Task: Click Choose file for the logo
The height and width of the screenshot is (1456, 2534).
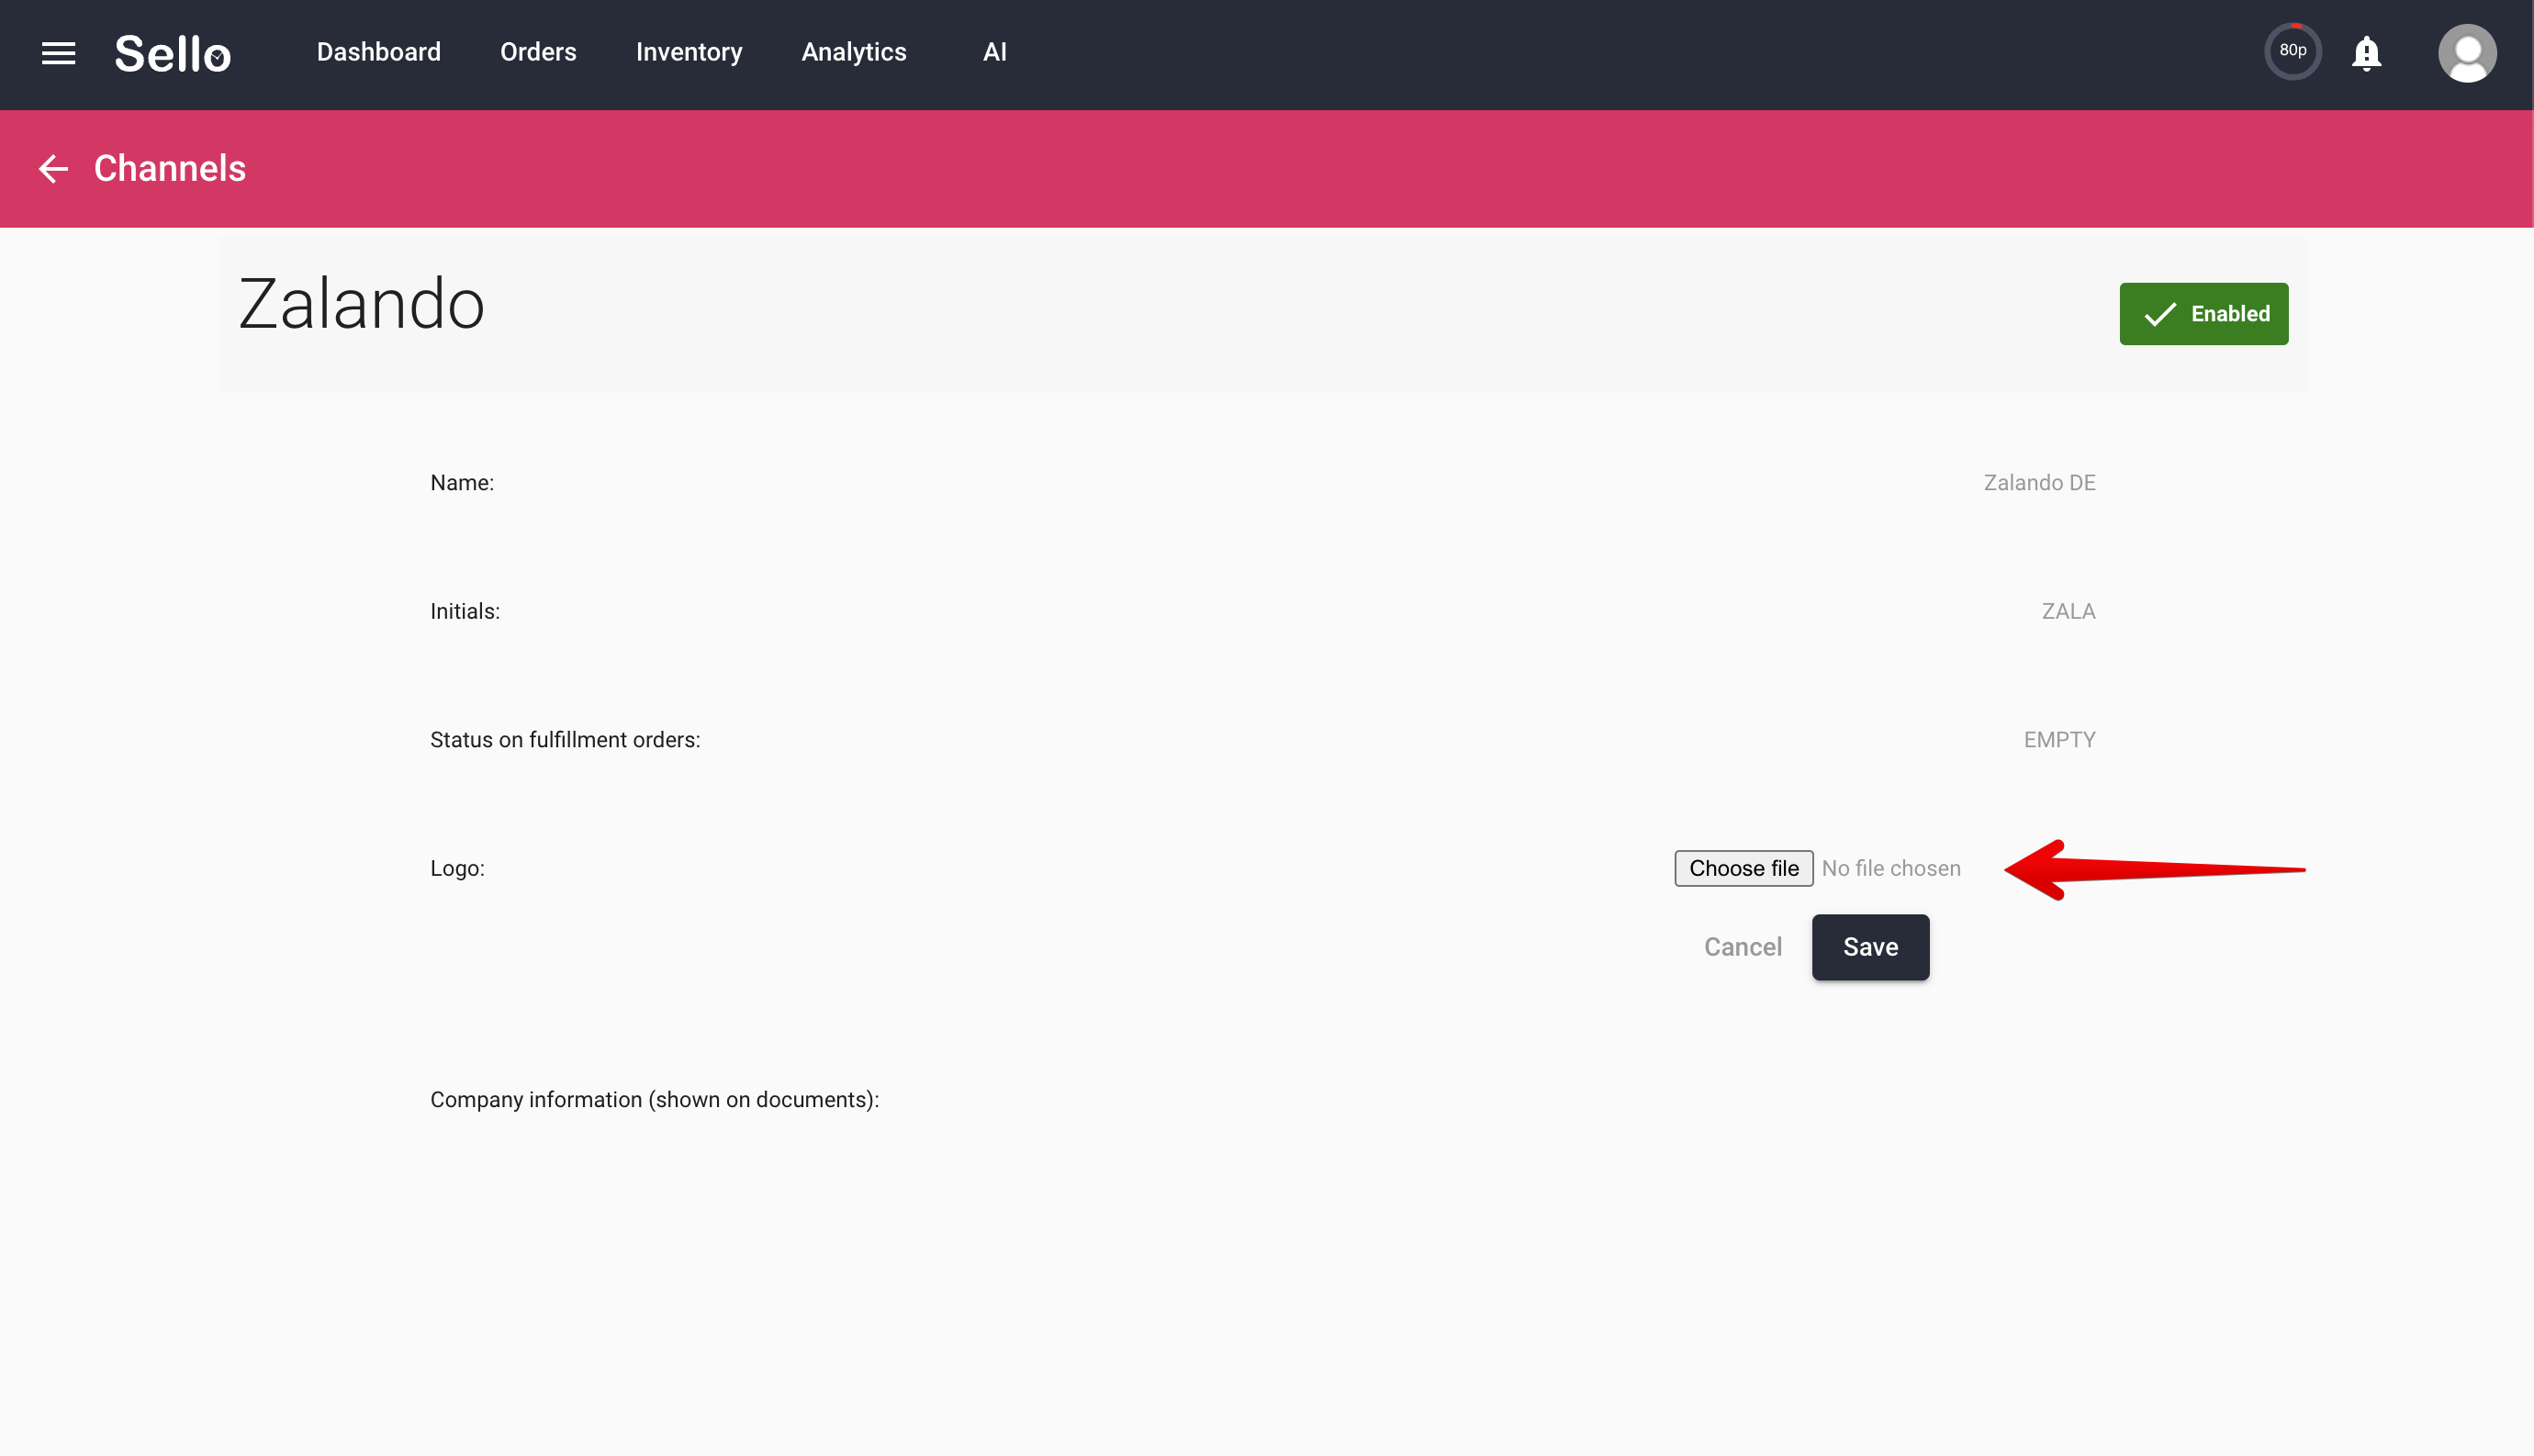Action: [x=1743, y=868]
